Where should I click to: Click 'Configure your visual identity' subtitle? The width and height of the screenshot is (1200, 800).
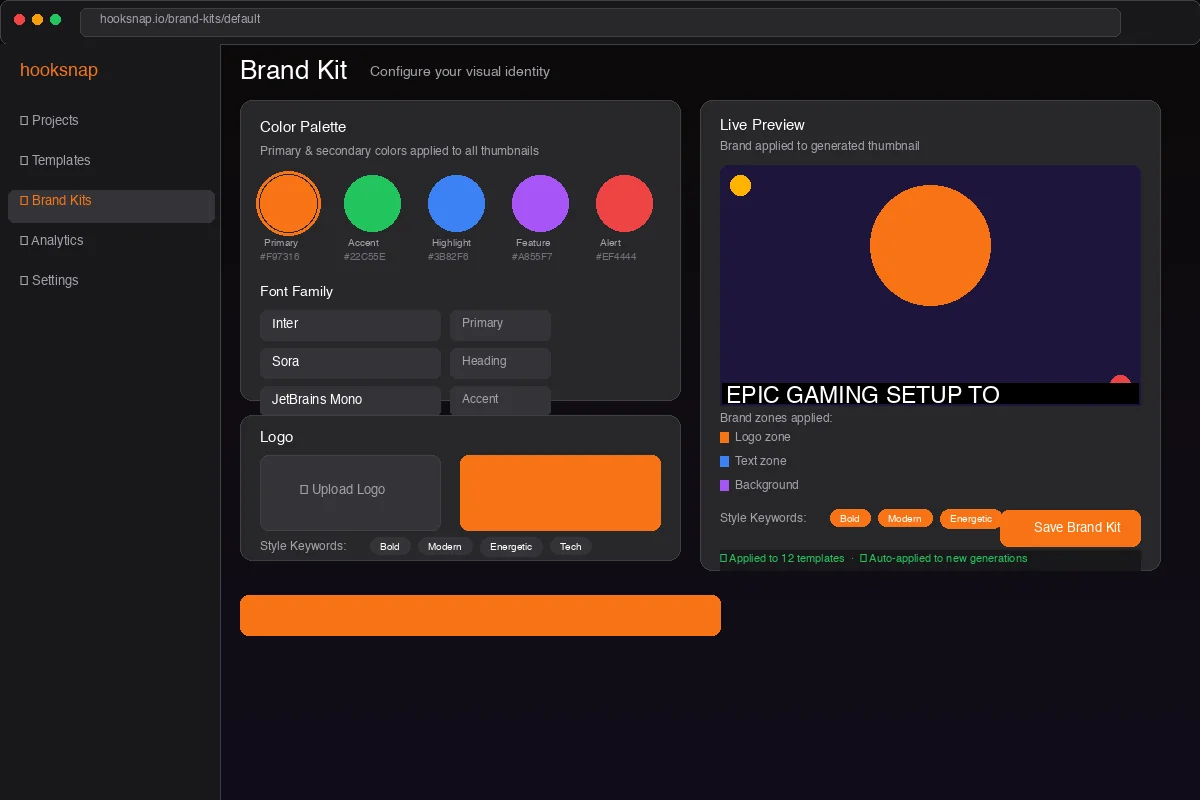(460, 71)
